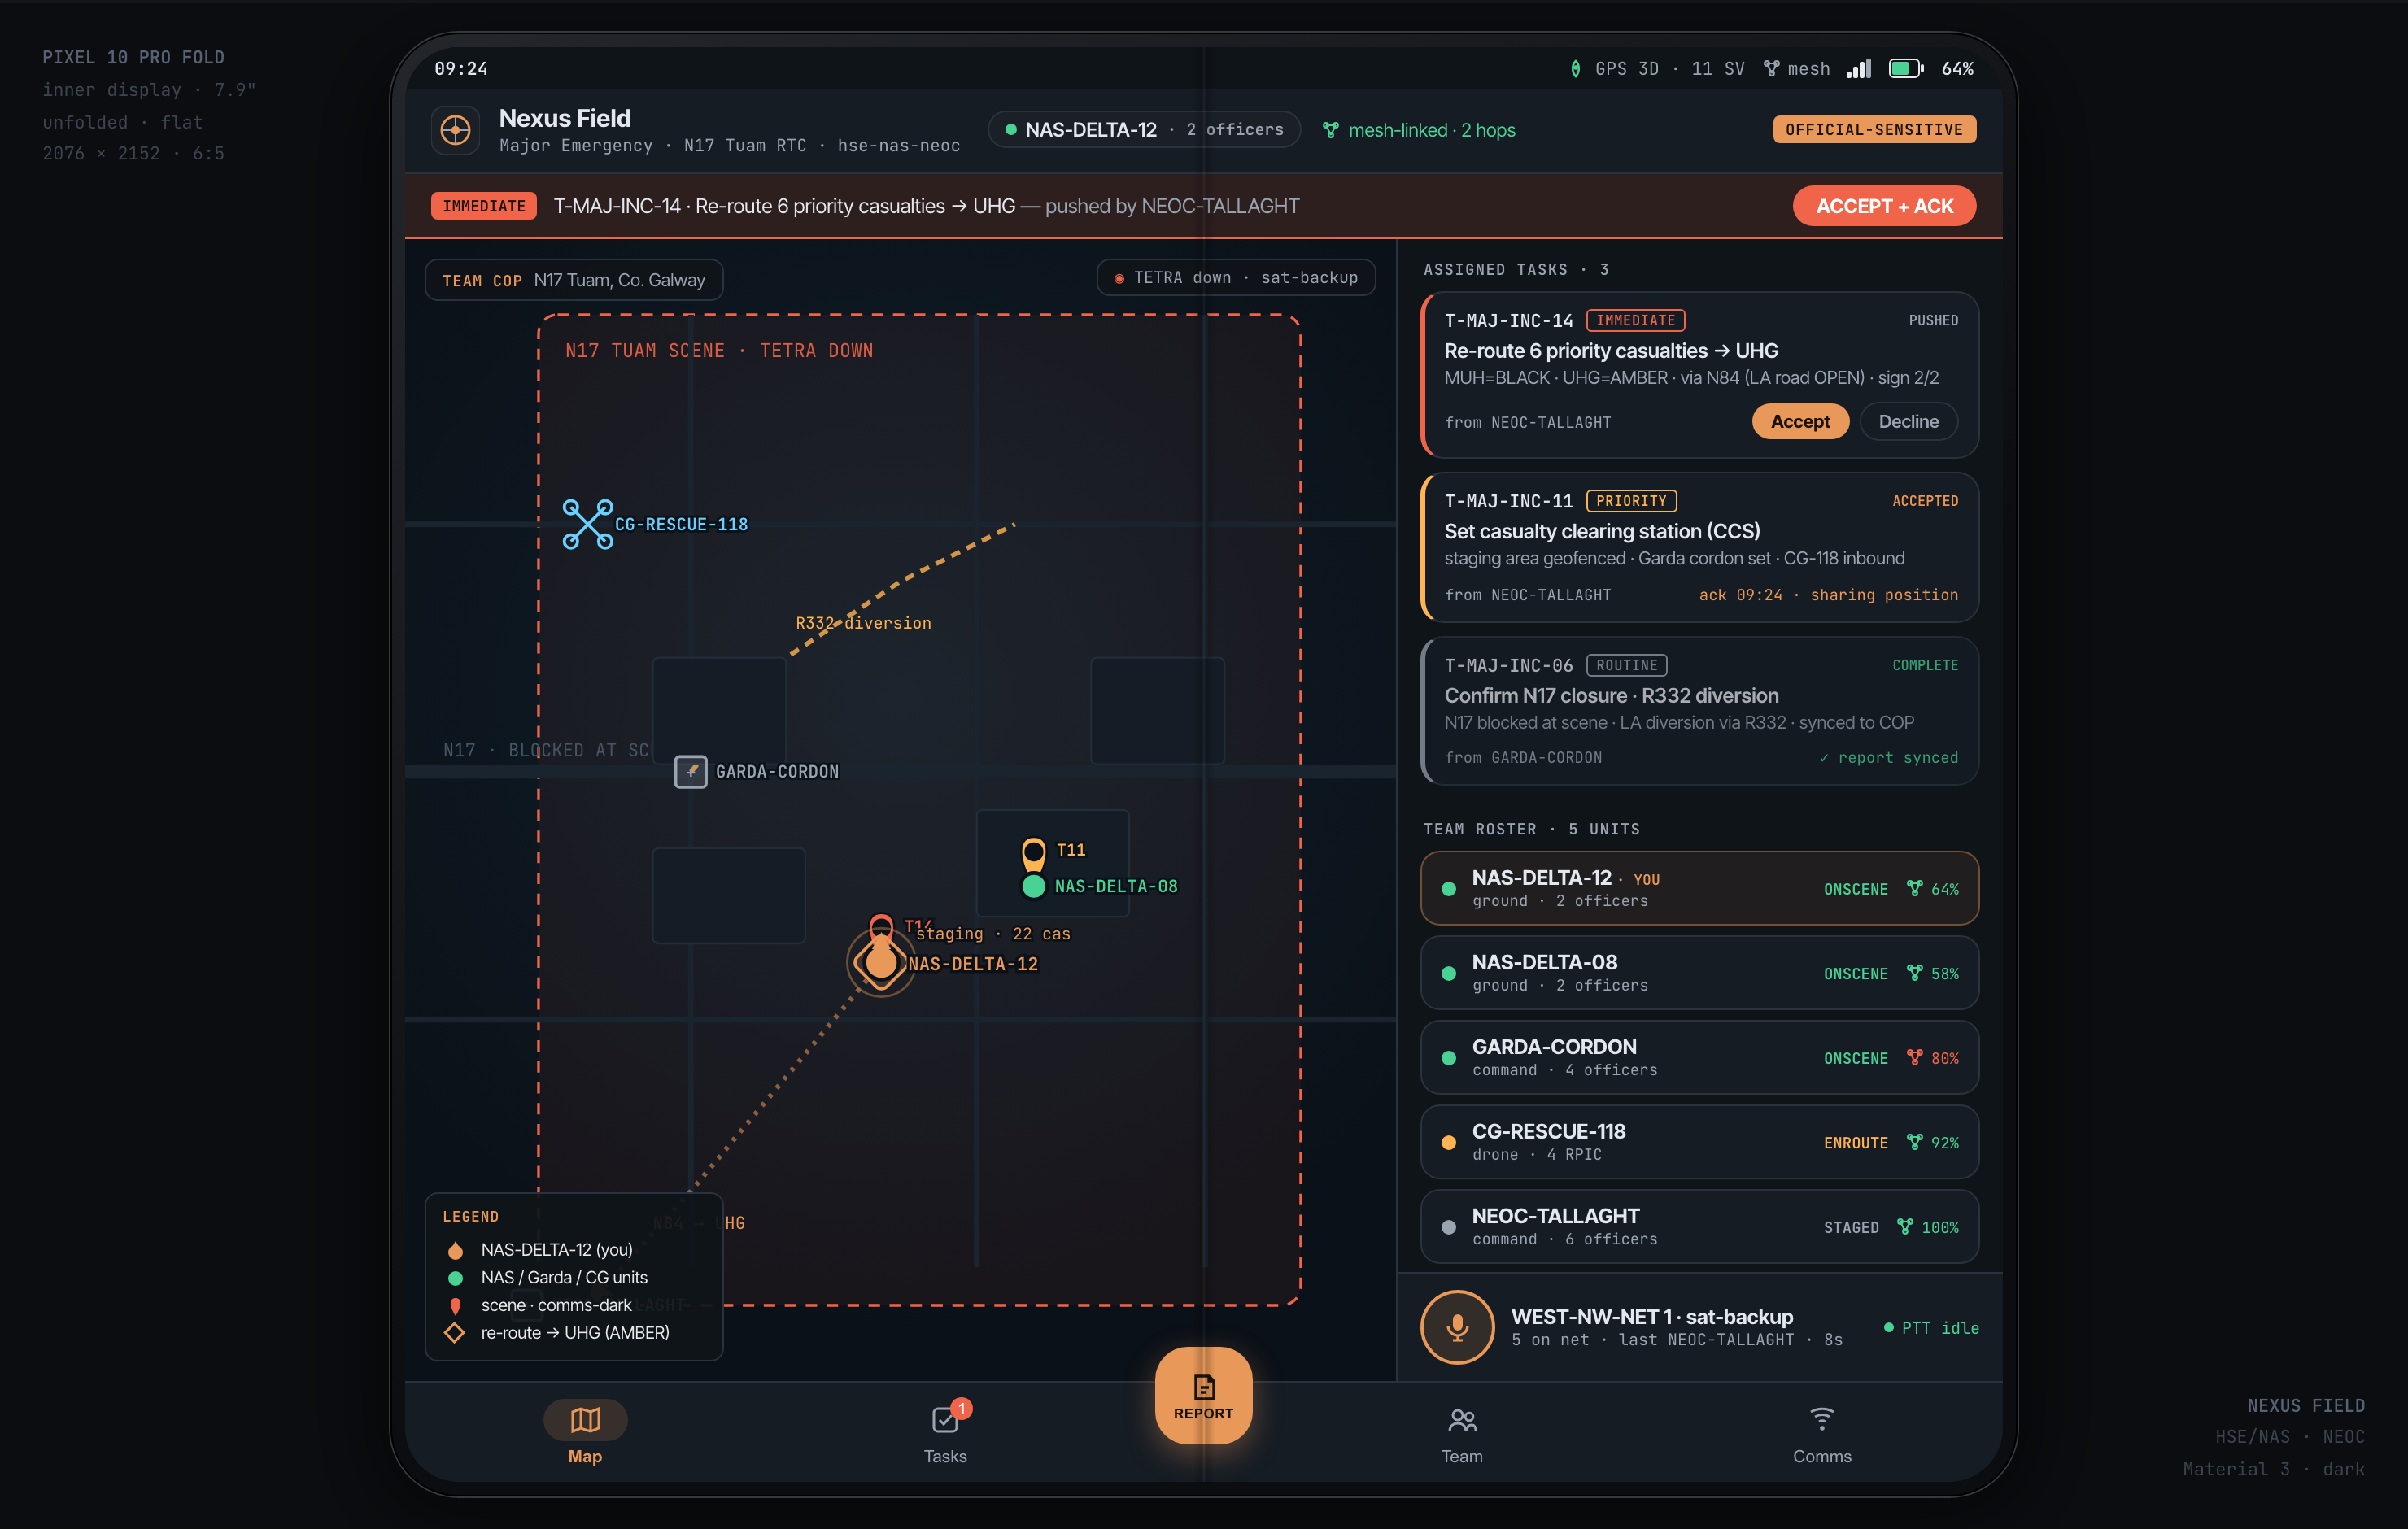Tap the red mesh icon in GARDA-CORDON row
This screenshot has width=2408, height=1529.
coord(1914,1057)
